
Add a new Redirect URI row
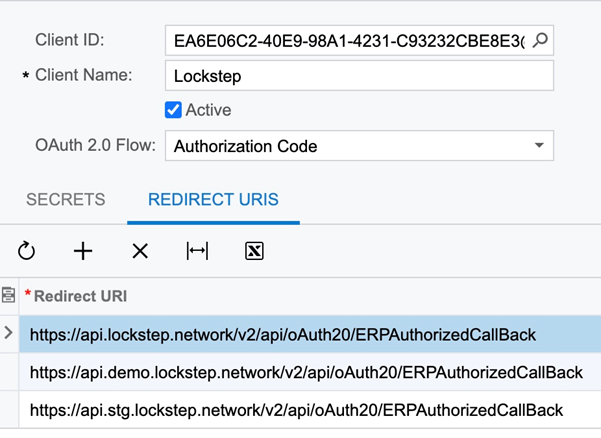[83, 251]
